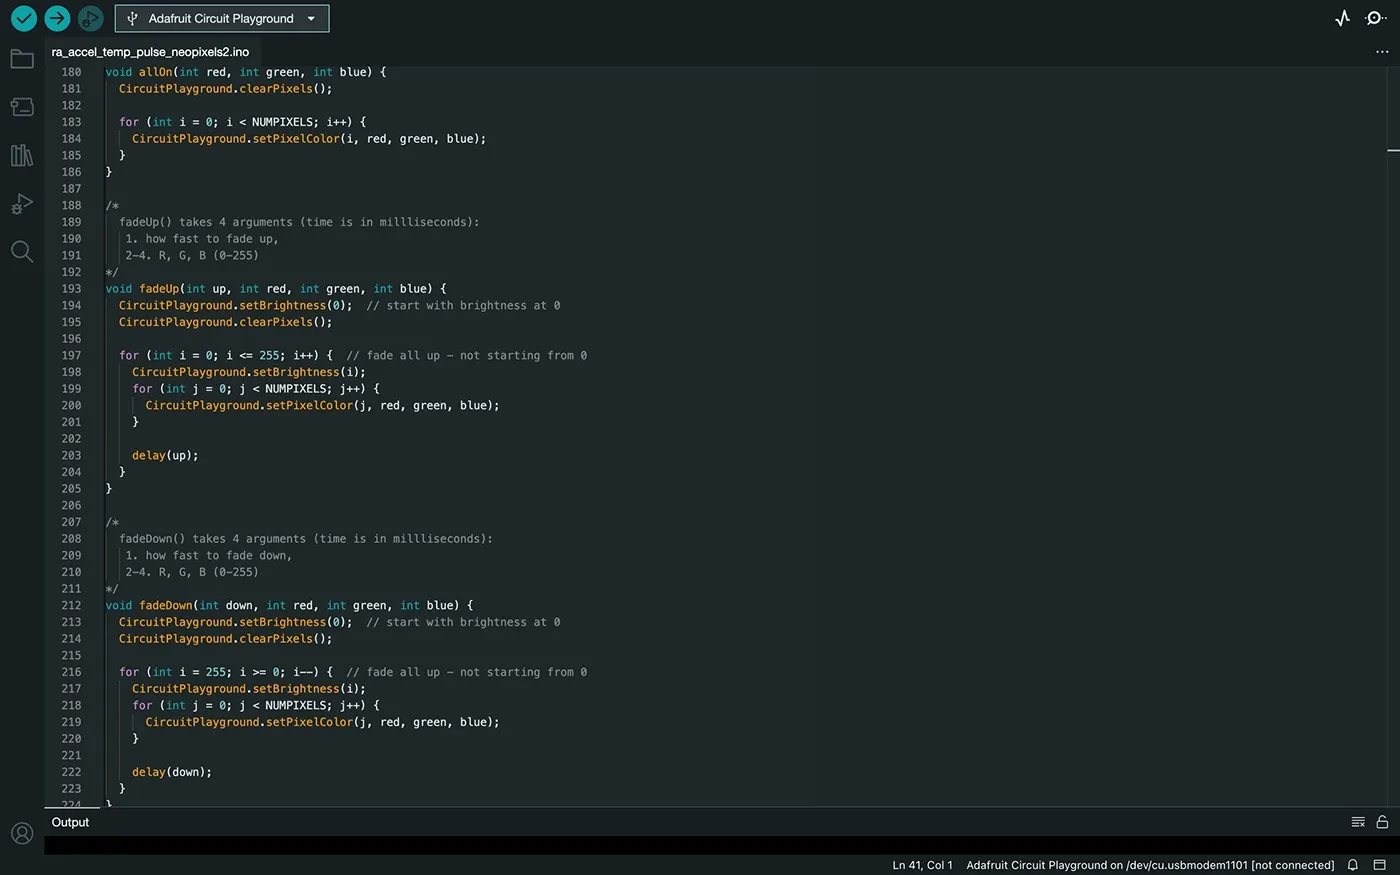Open the editor tab overflow three-dots menu

[x=1382, y=52]
